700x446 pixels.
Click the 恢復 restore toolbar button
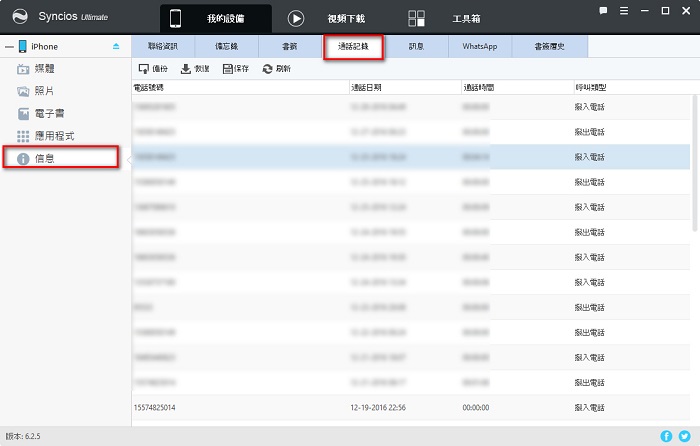coord(195,69)
